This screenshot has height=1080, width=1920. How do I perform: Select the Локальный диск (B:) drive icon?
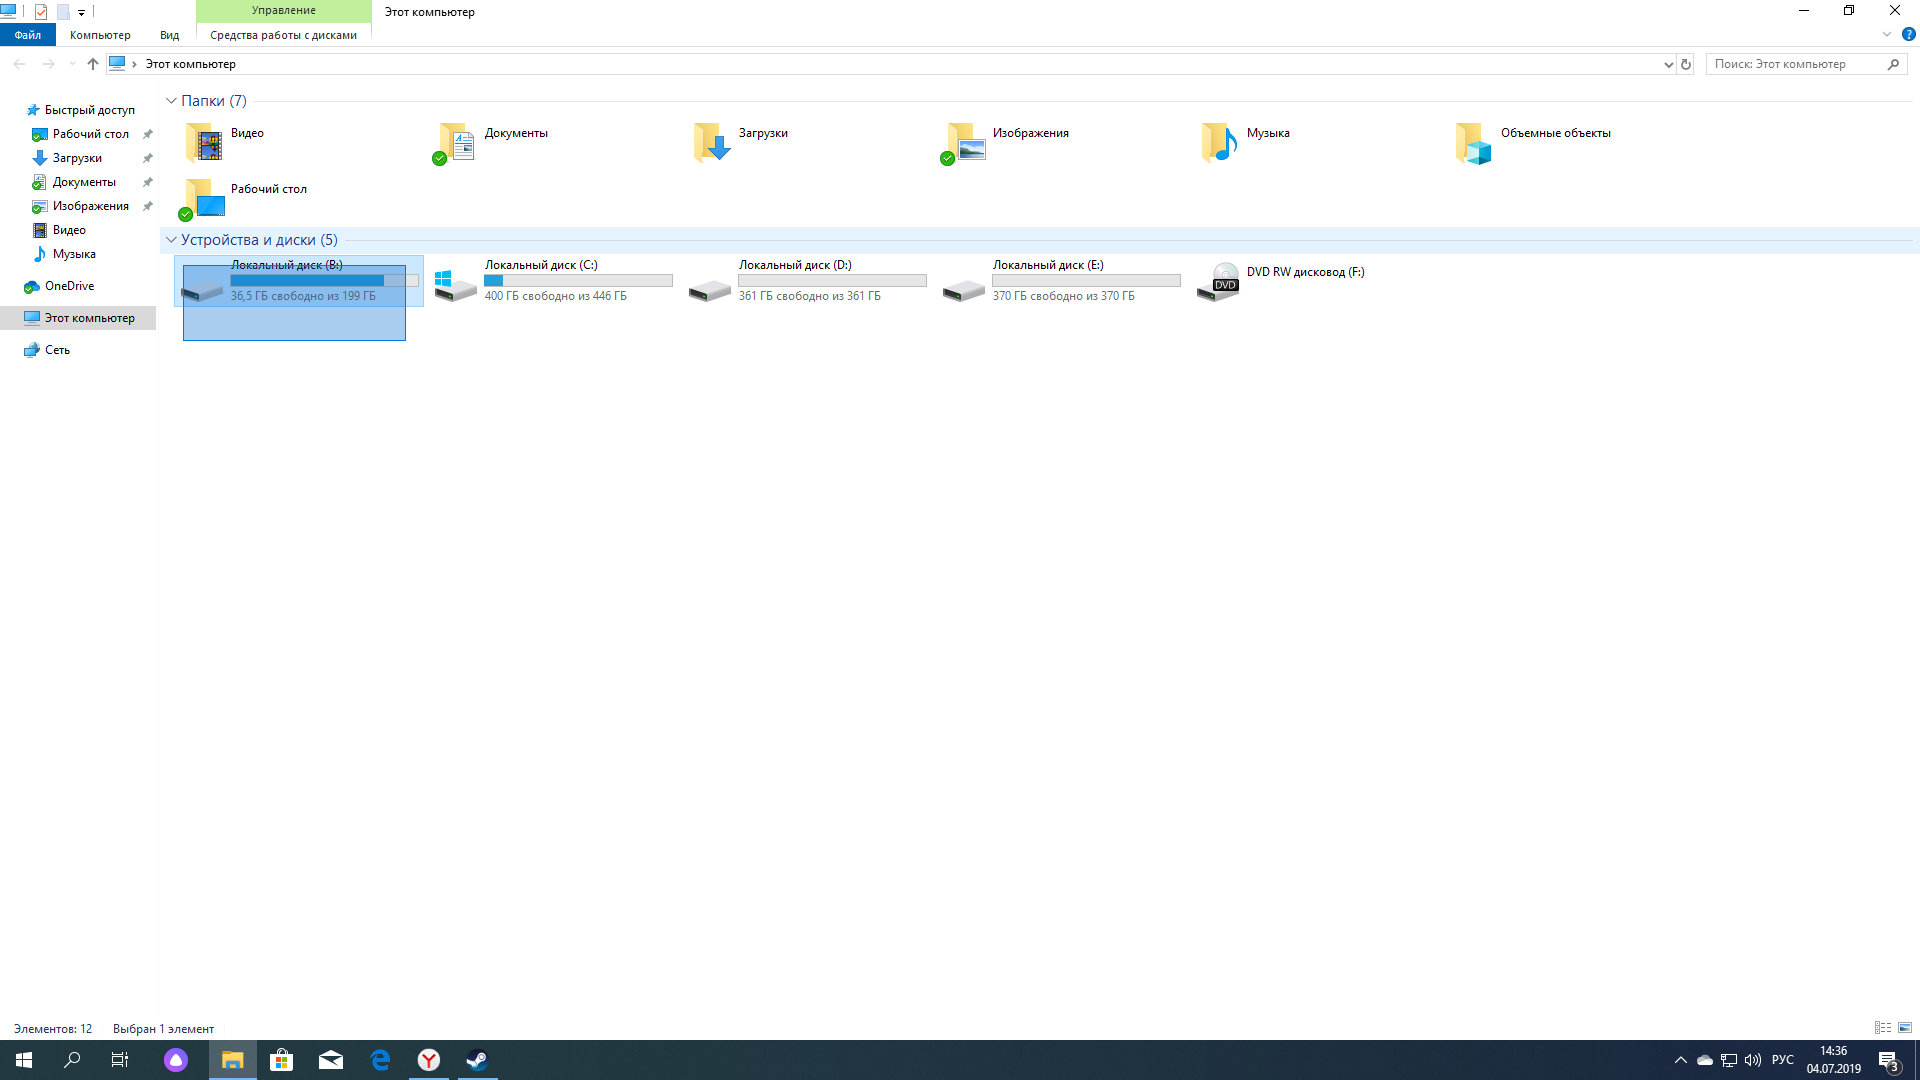202,289
